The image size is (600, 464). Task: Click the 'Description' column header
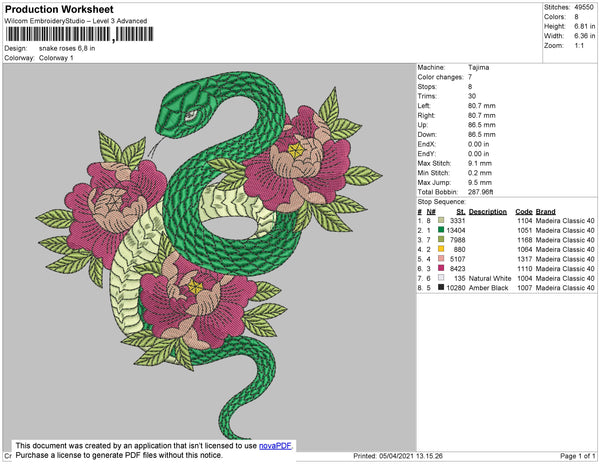(488, 212)
